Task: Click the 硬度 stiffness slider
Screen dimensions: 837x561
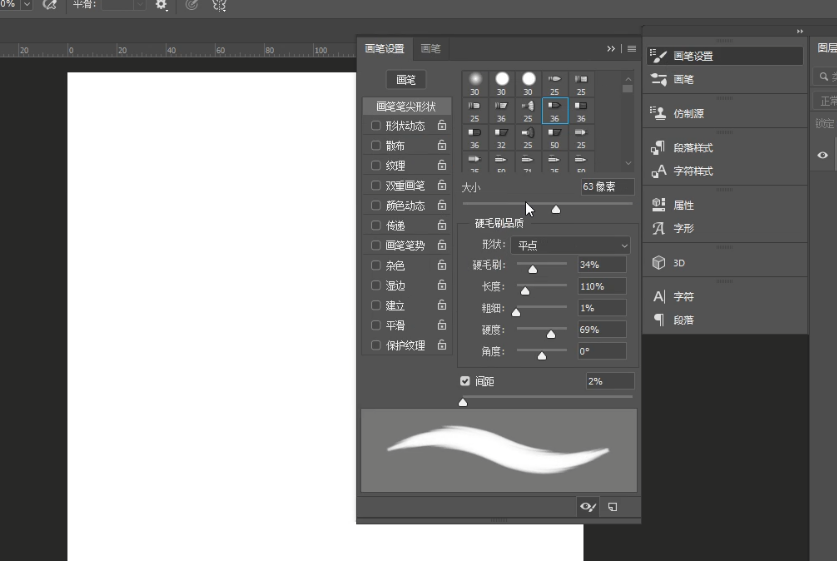Action: pyautogui.click(x=541, y=329)
